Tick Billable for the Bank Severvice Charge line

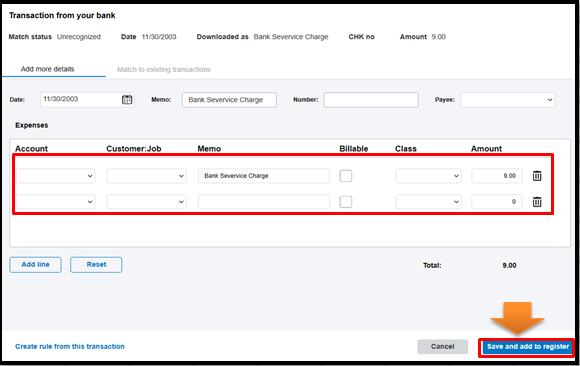tap(345, 176)
